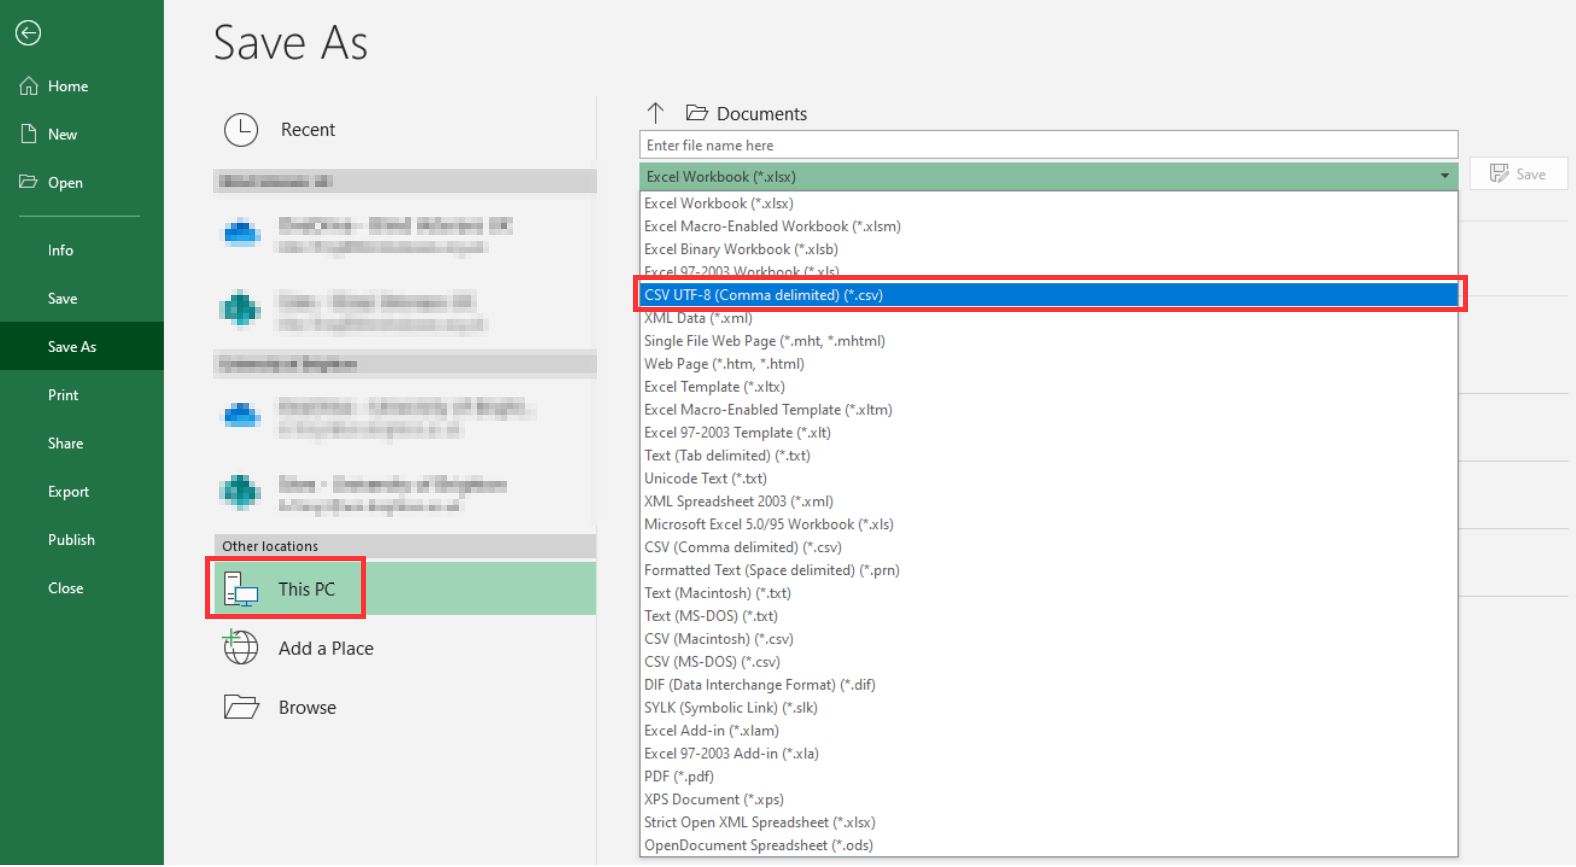The width and height of the screenshot is (1576, 867).
Task: Select Text (MS-DOS) (*.txt) format
Action: tap(1048, 617)
